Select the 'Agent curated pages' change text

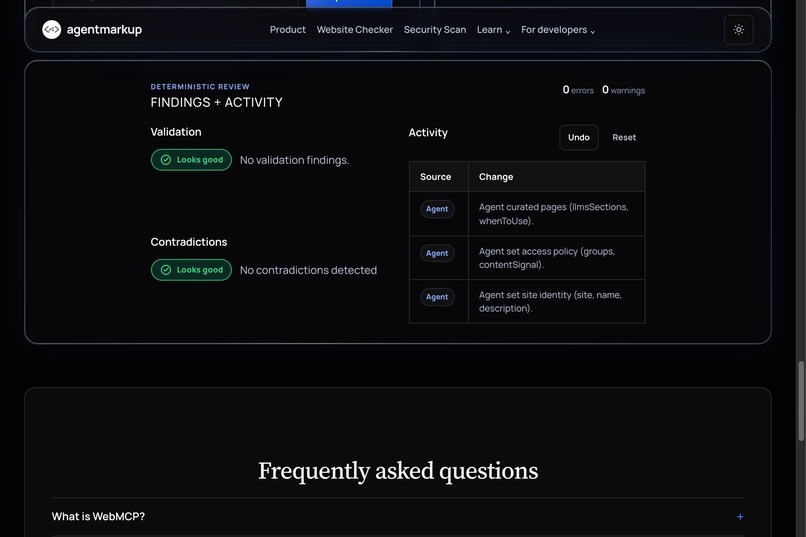pyautogui.click(x=554, y=214)
